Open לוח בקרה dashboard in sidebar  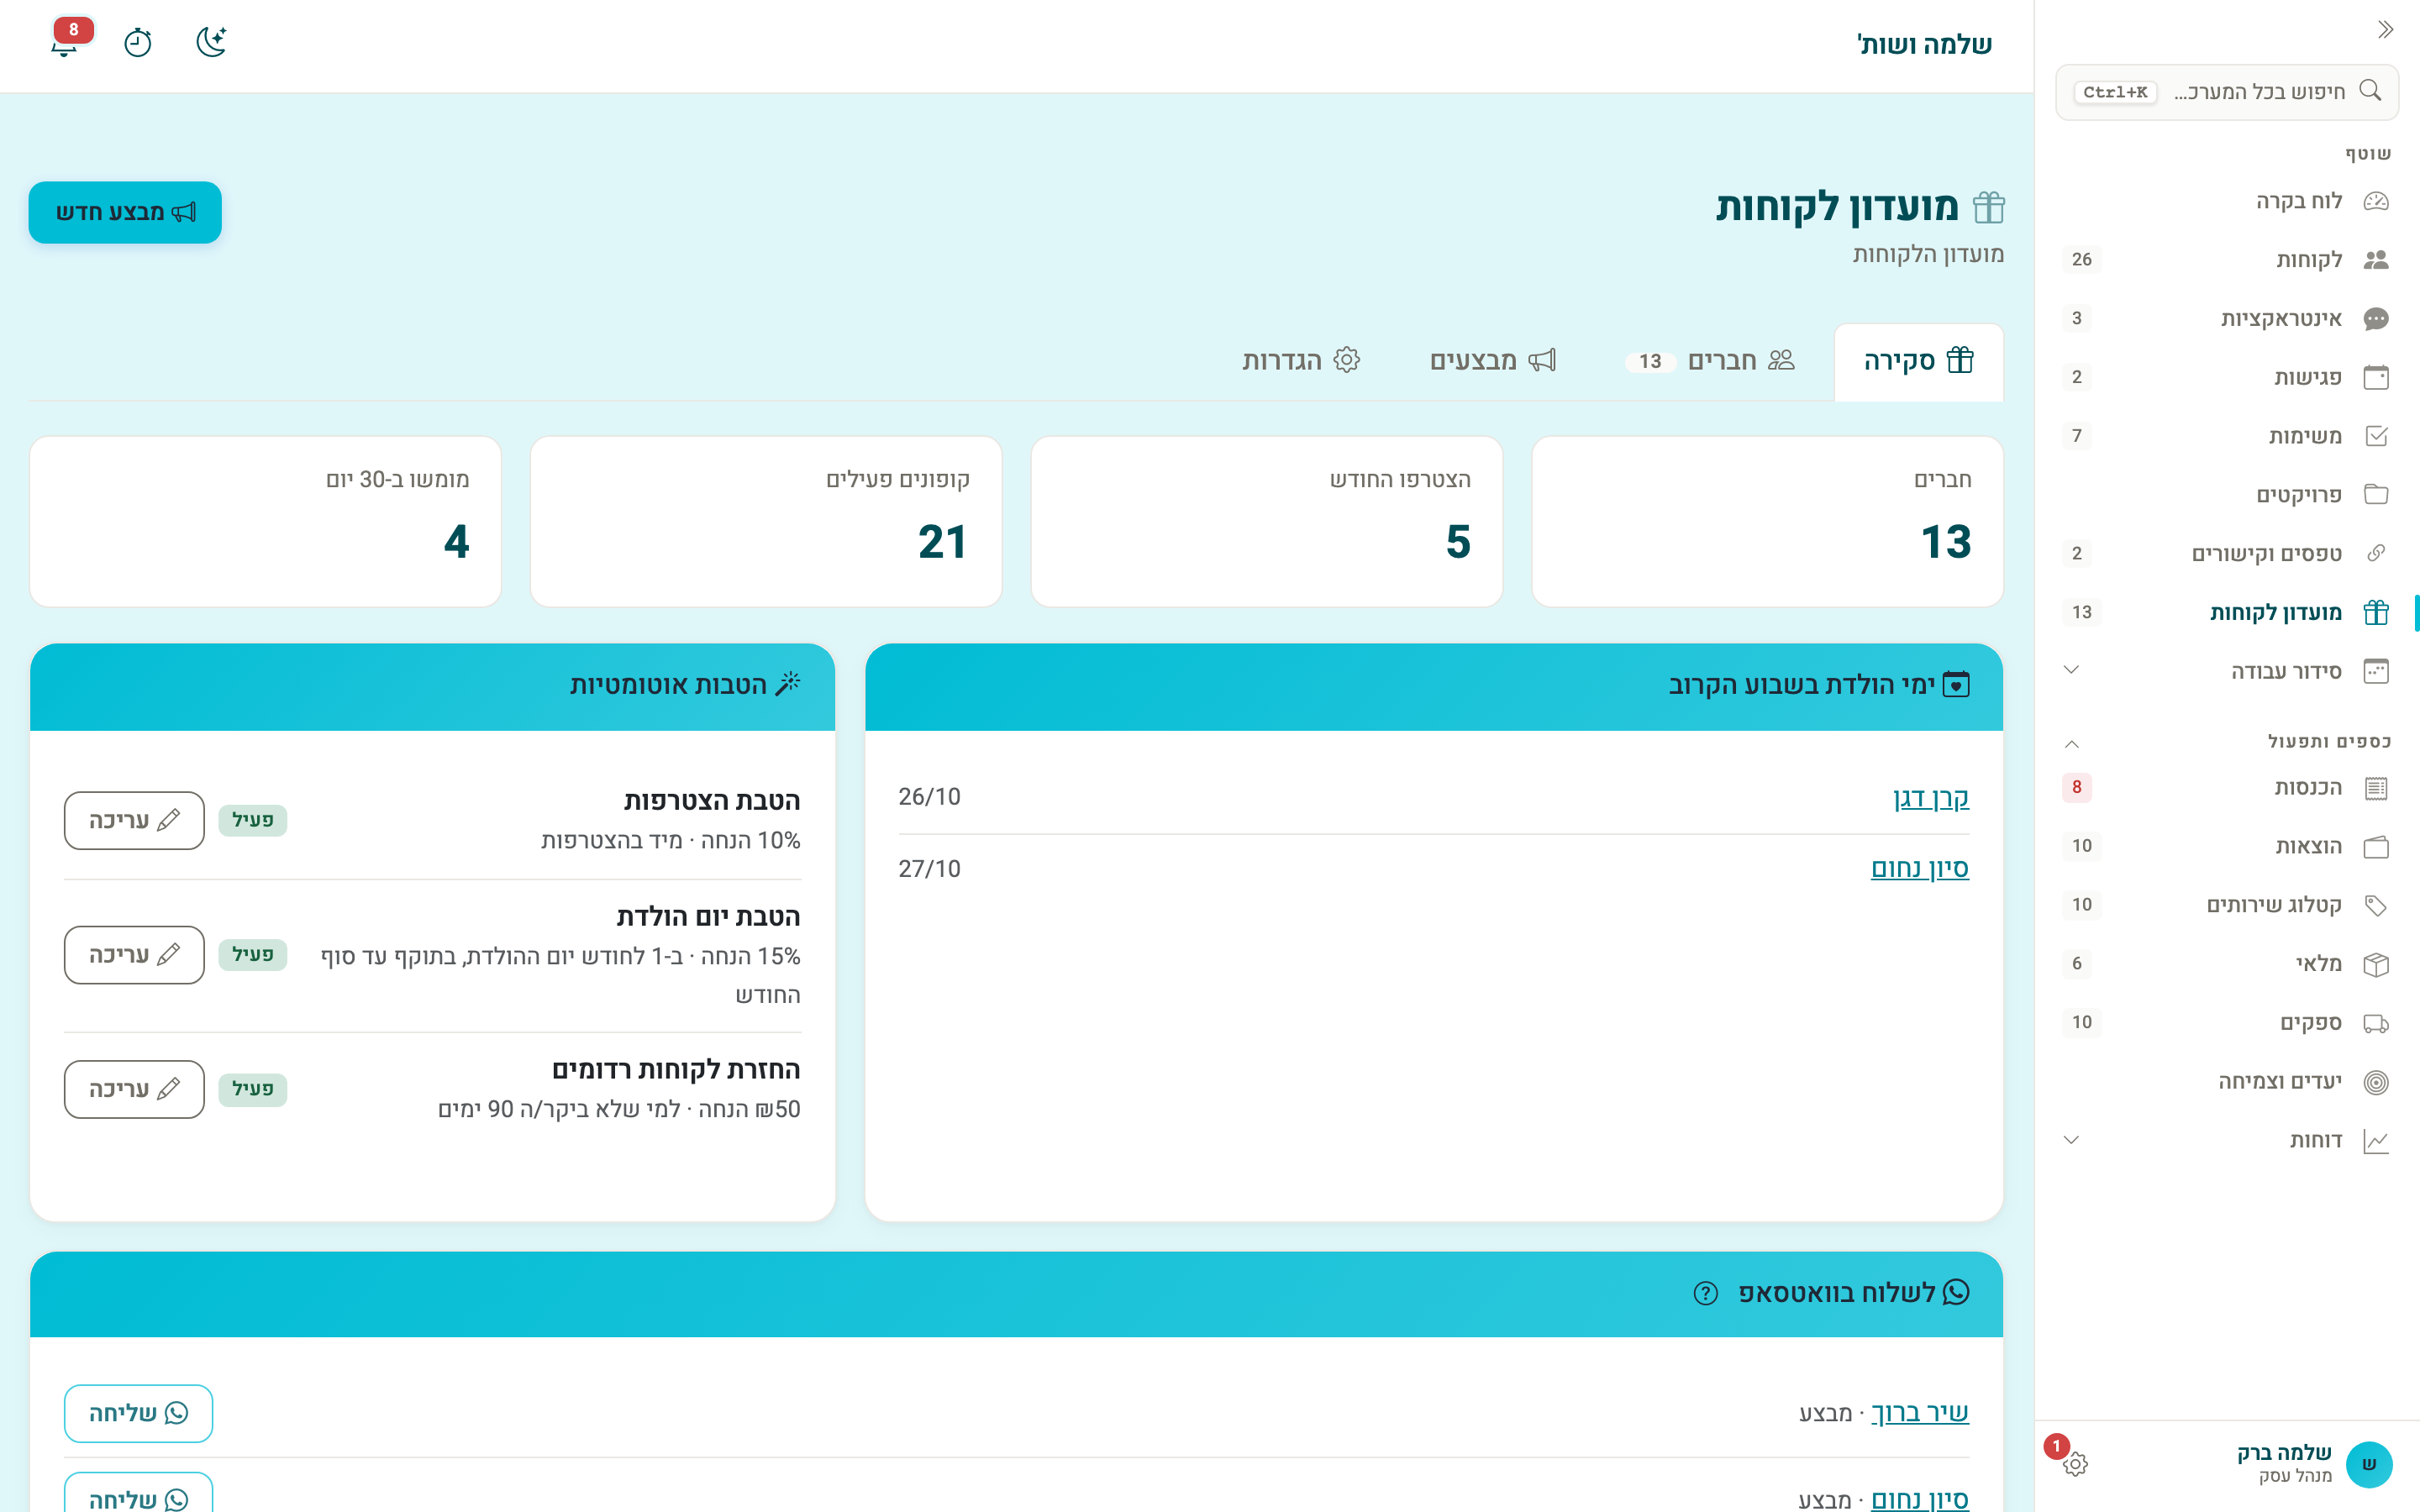(2227, 201)
